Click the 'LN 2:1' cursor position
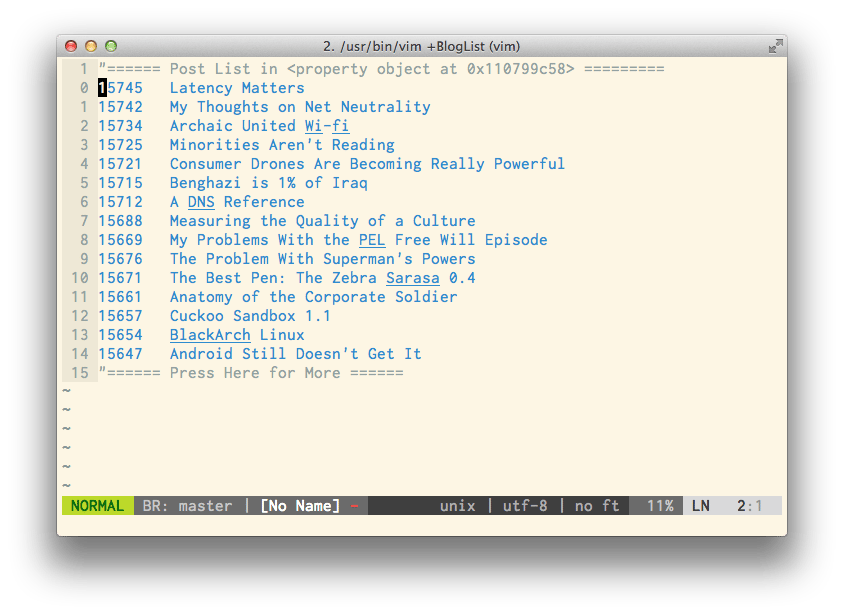Image resolution: width=844 pixels, height=615 pixels. 727,506
